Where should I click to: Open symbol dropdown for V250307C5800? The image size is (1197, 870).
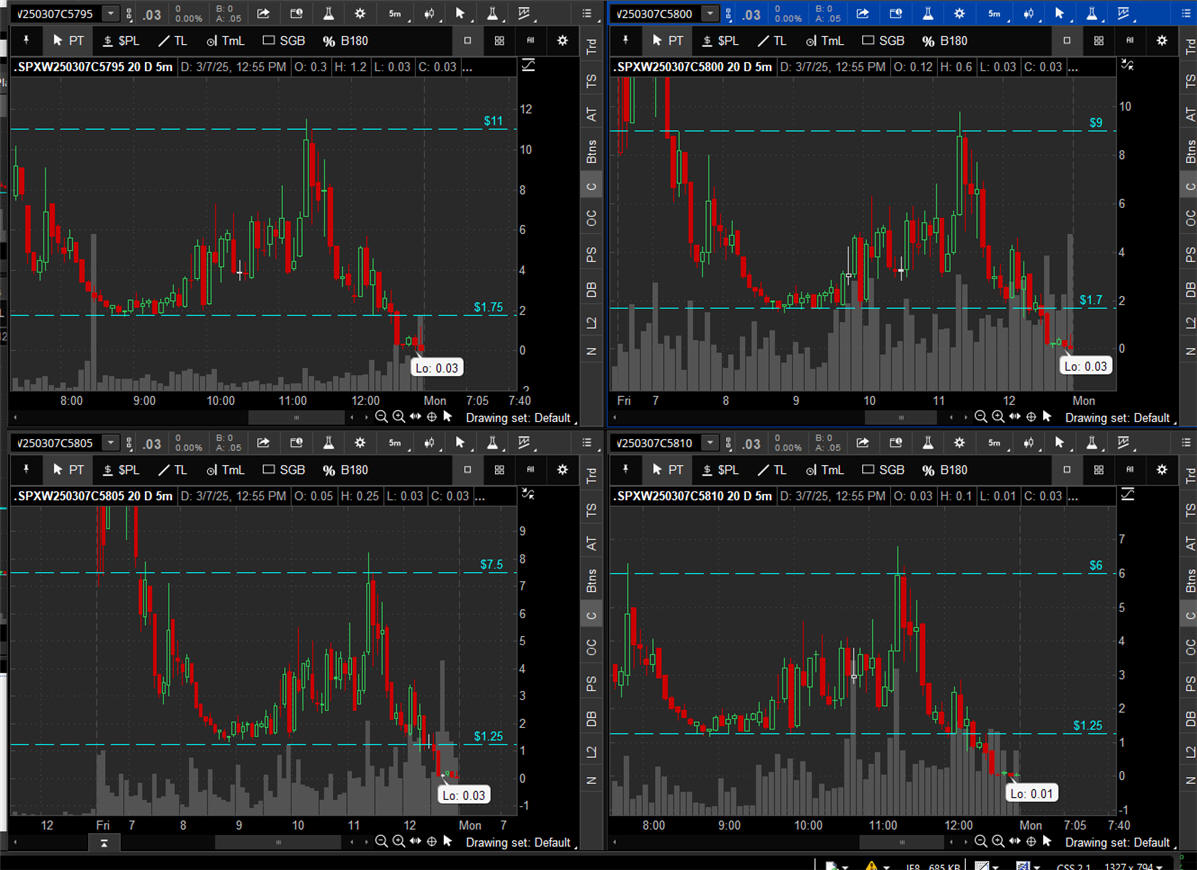coord(710,14)
